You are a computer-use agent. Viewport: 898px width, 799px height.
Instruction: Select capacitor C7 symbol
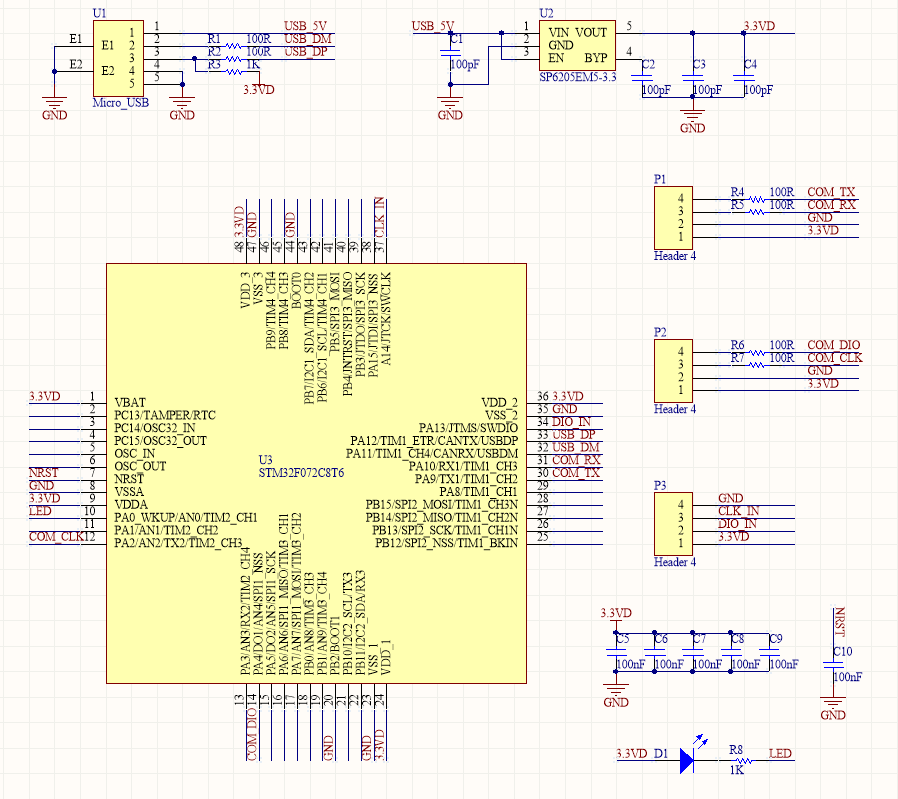pyautogui.click(x=692, y=652)
